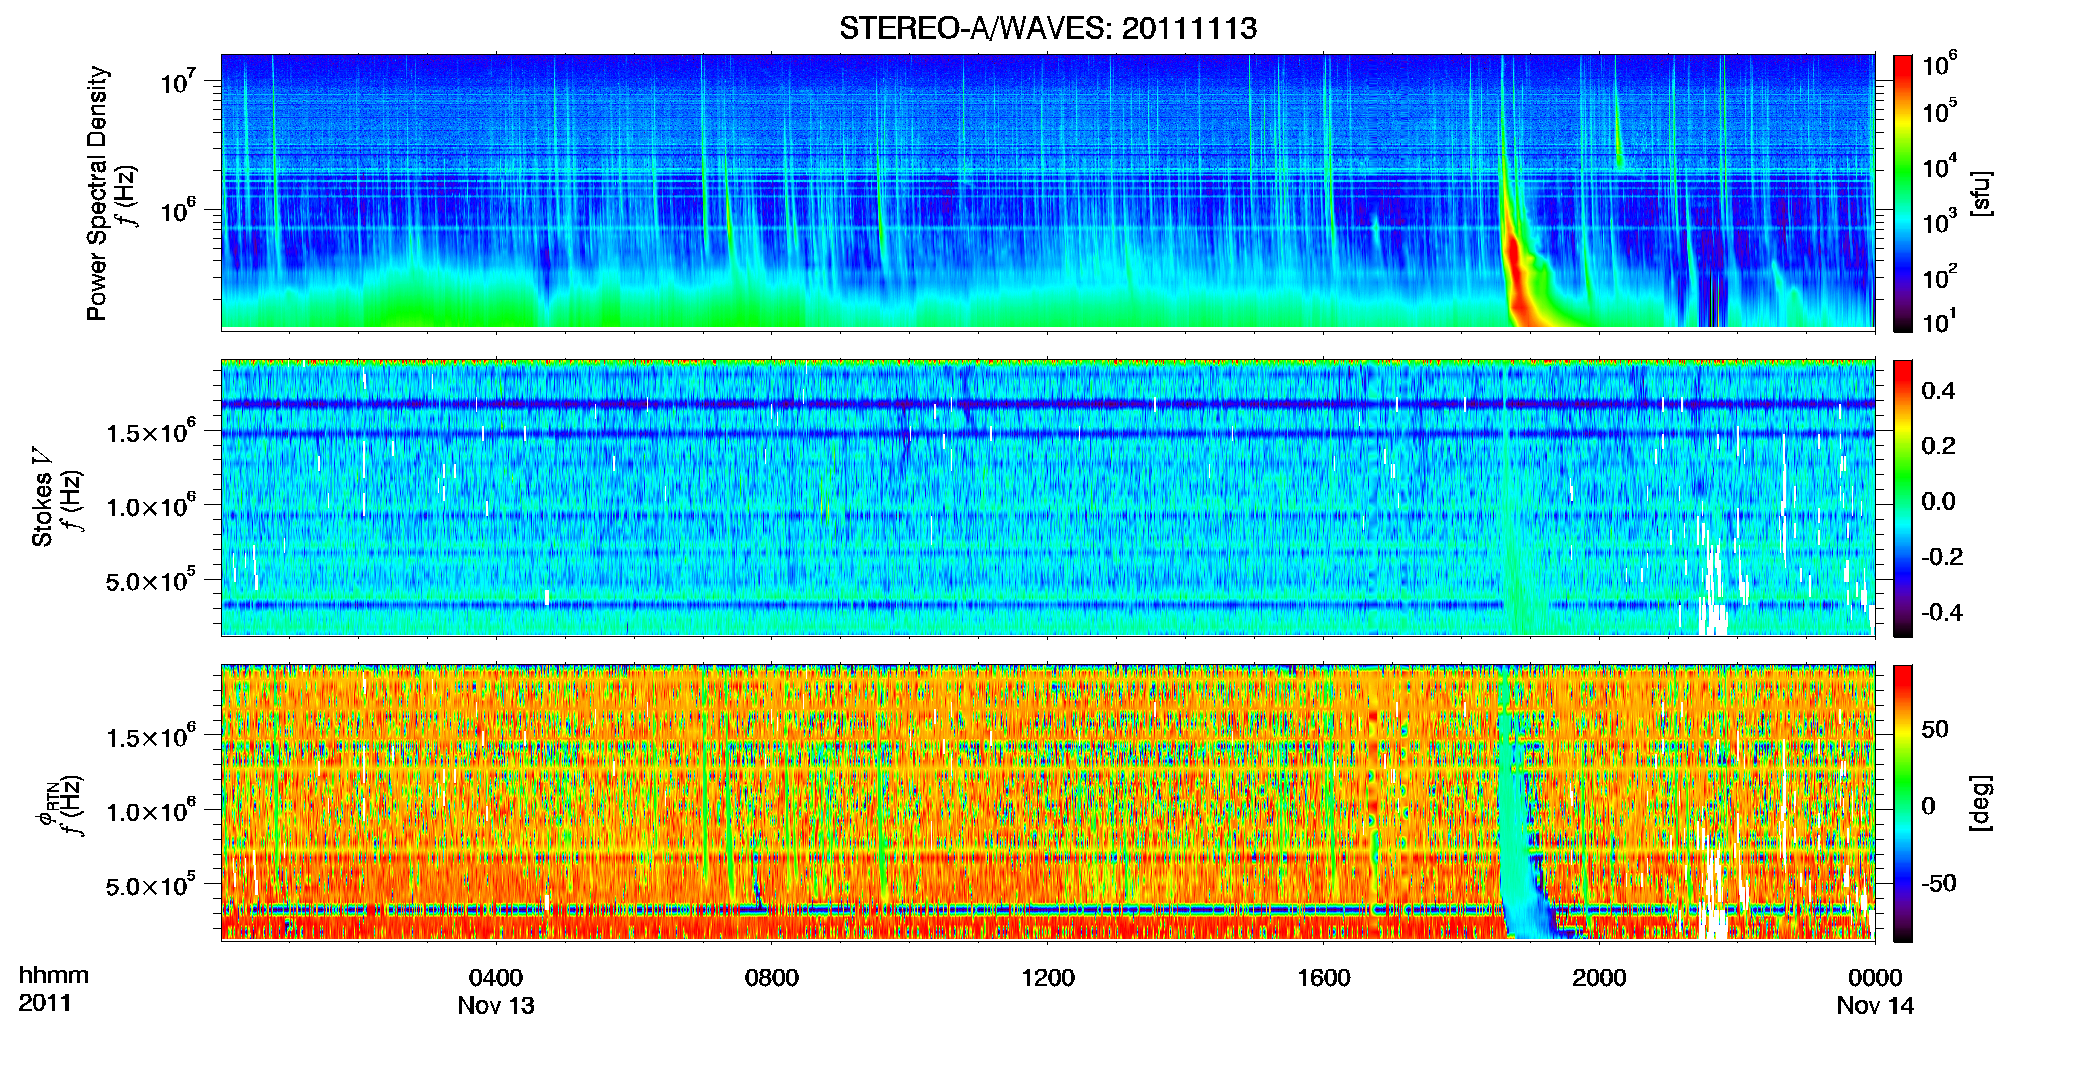Select the "0" label on the degrees colorbar
The height and width of the screenshot is (1080, 2096).
[1928, 805]
